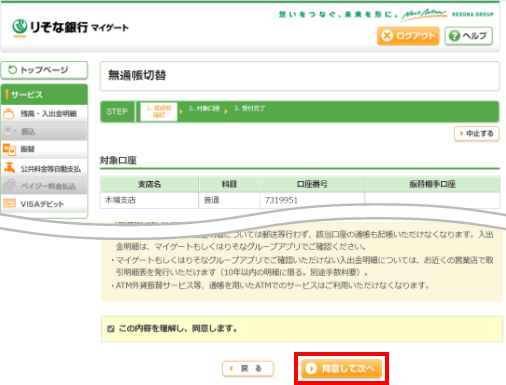Open 公共料金等自動支払 menu item
506x385 pixels.
click(x=44, y=169)
